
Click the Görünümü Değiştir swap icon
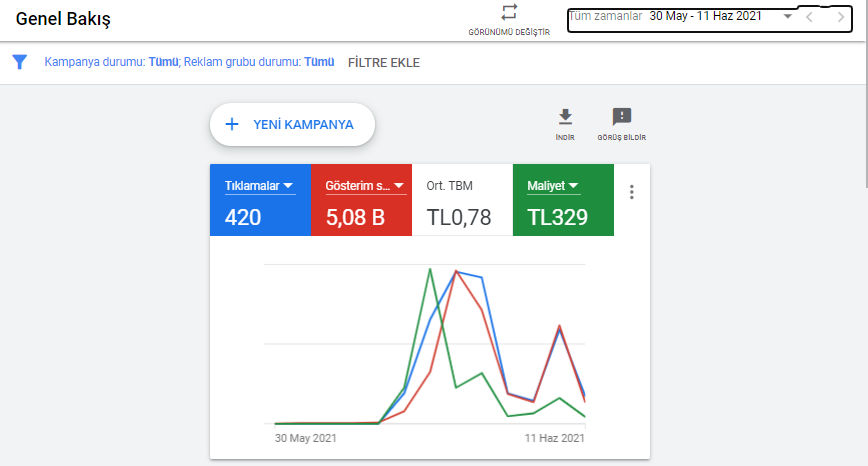click(509, 12)
